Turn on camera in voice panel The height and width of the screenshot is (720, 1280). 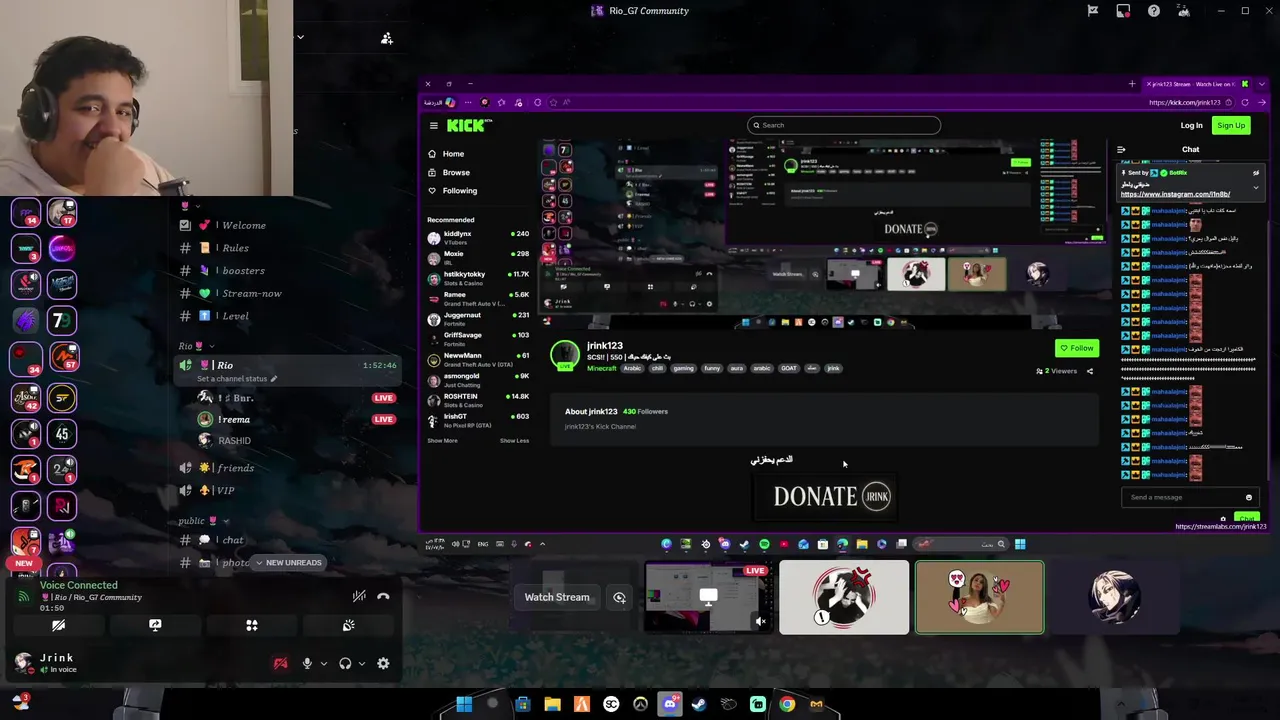click(x=58, y=625)
